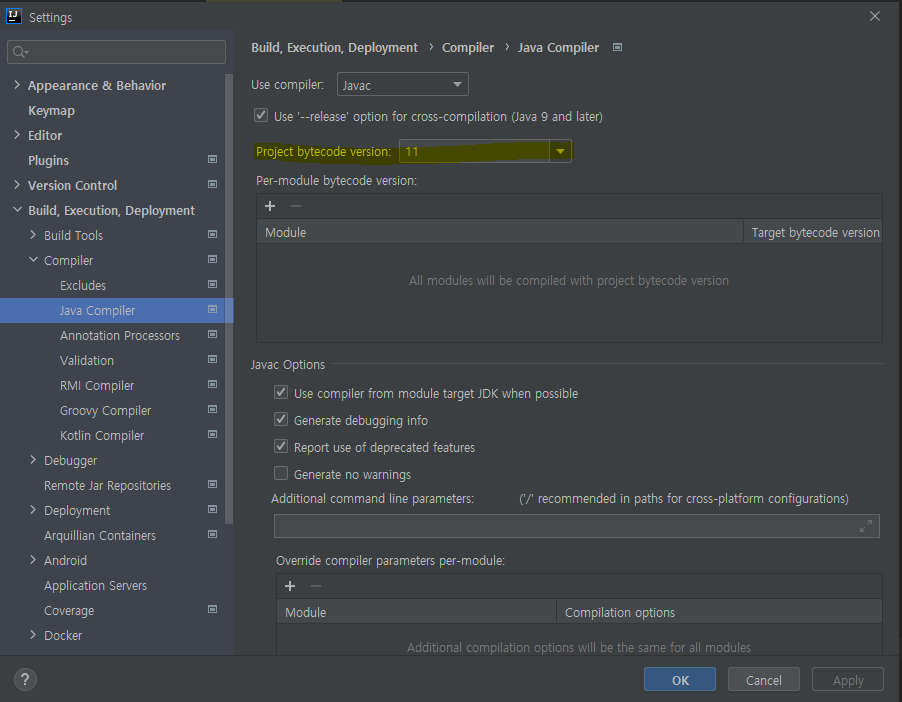Click Additional command line parameters field

click(x=576, y=526)
